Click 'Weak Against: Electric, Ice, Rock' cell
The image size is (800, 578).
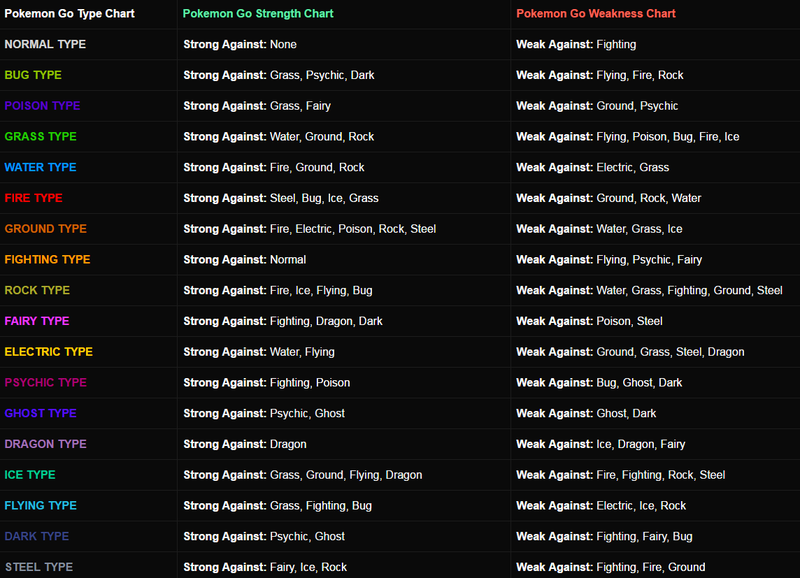point(601,506)
